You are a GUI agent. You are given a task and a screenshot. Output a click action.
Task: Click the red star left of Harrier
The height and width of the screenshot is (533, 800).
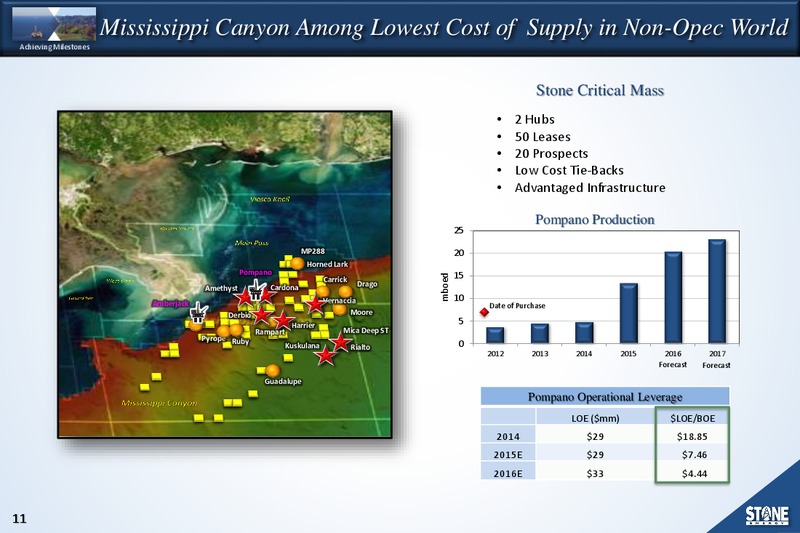(x=282, y=321)
